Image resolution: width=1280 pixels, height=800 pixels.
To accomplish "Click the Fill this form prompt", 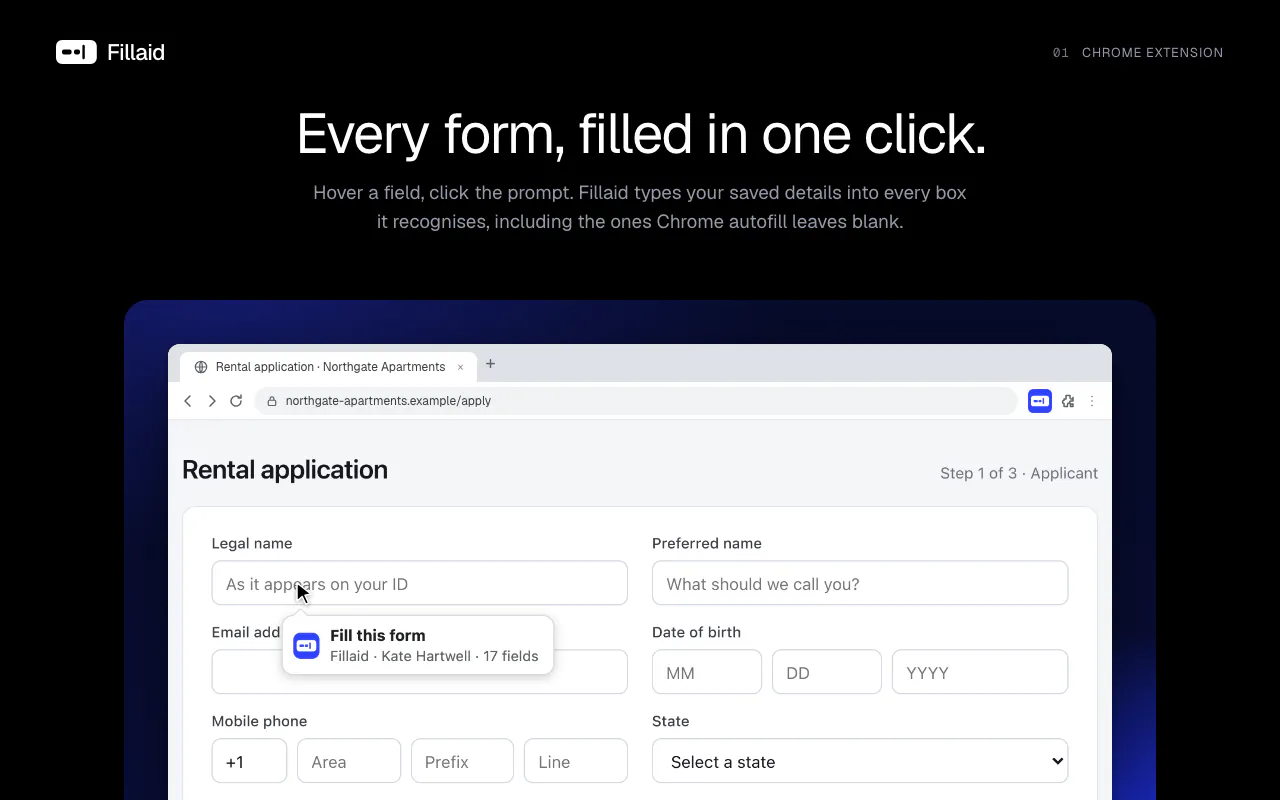I will click(418, 645).
